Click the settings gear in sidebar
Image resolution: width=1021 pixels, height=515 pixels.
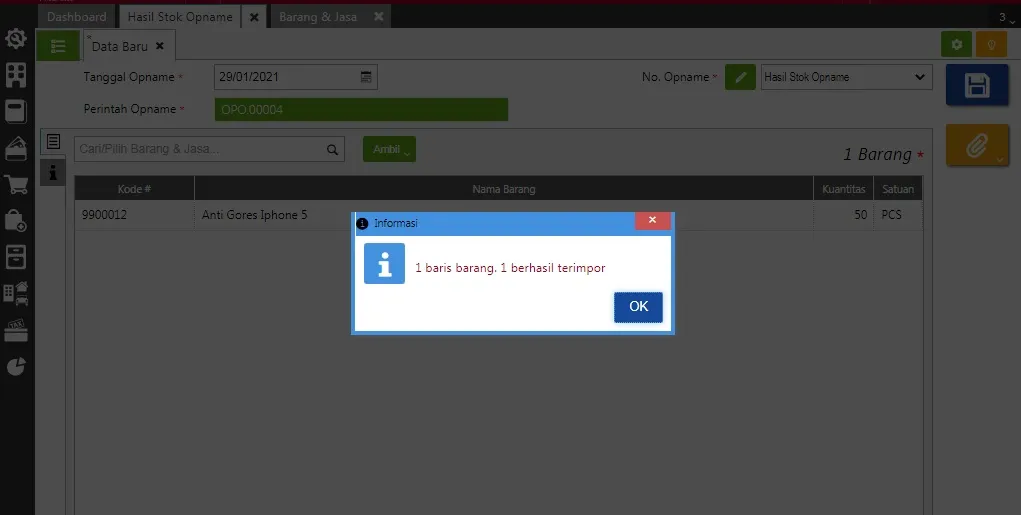pos(16,38)
